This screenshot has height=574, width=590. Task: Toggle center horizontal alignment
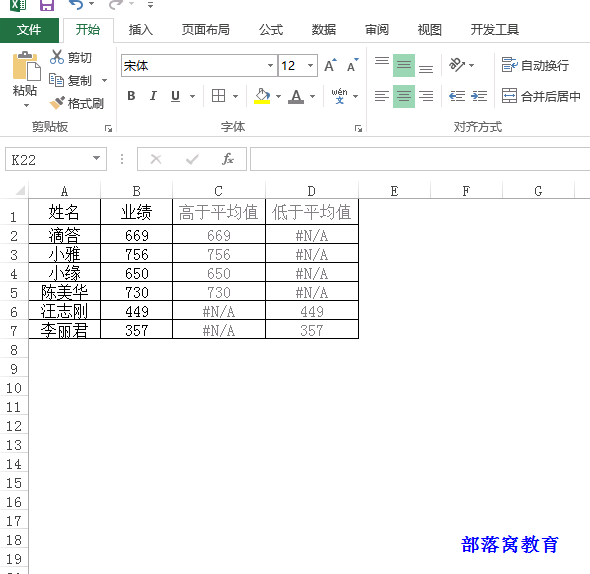tap(404, 96)
